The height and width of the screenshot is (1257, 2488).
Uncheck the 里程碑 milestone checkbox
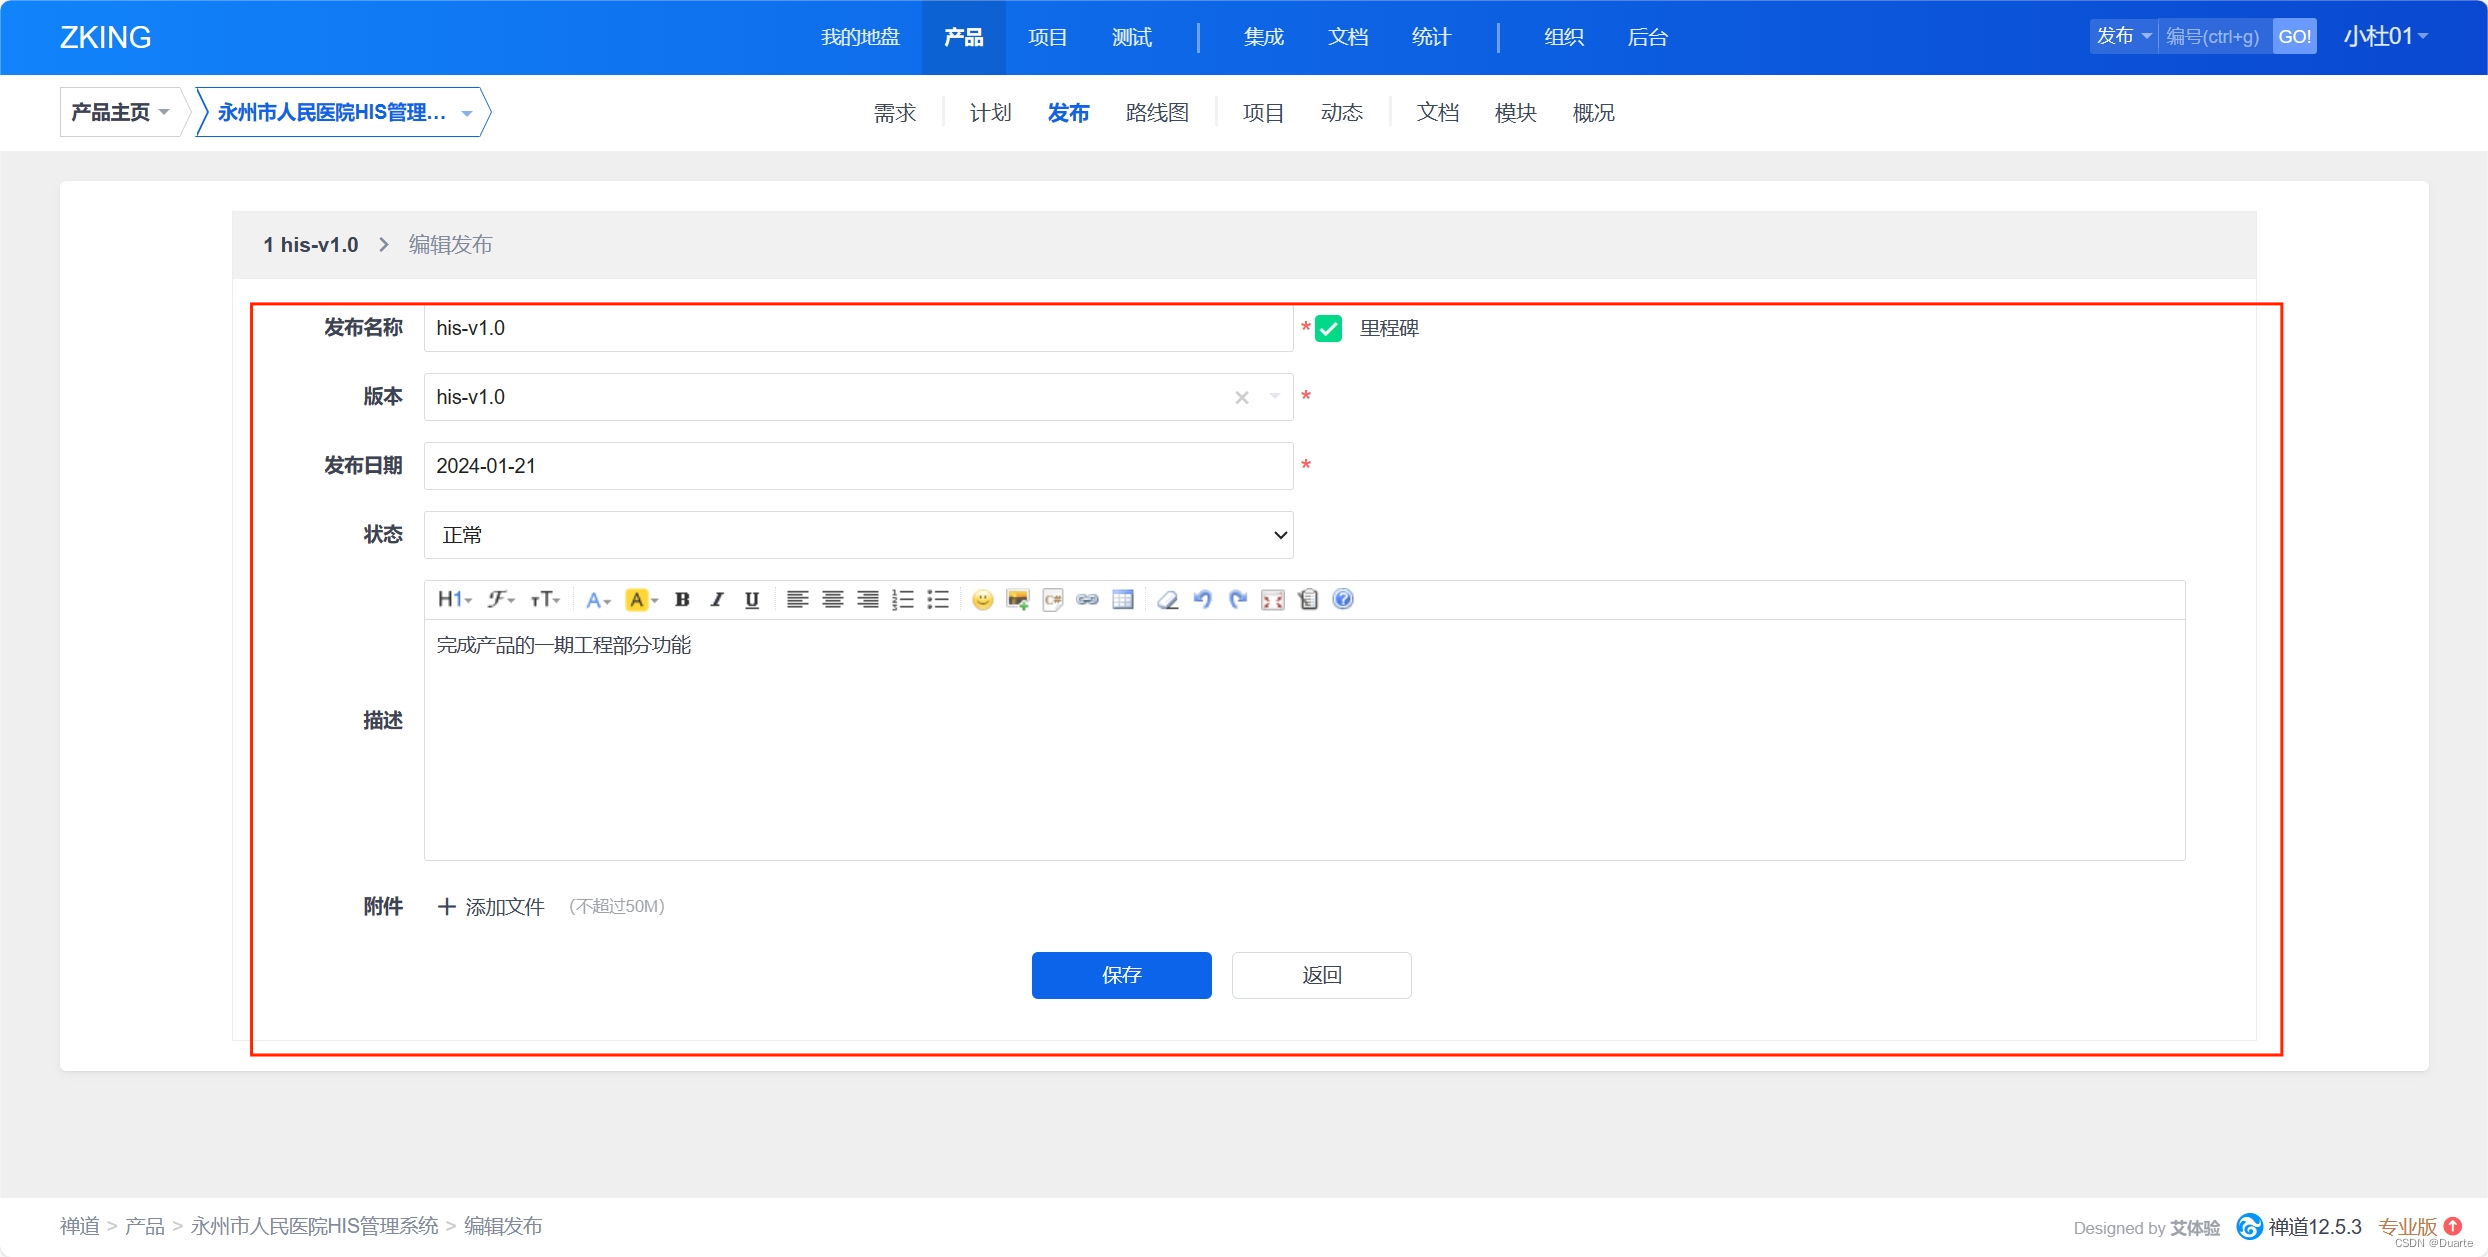[1328, 329]
